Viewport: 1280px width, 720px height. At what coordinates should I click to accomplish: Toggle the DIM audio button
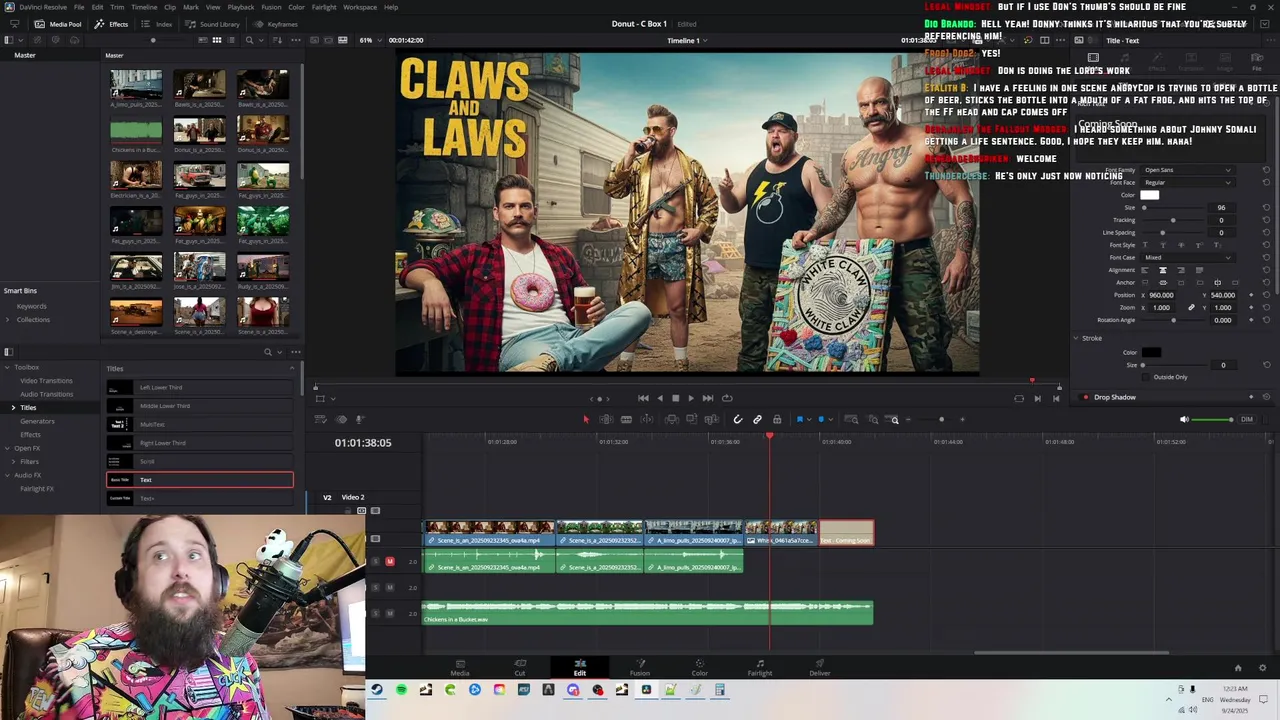click(x=1247, y=419)
